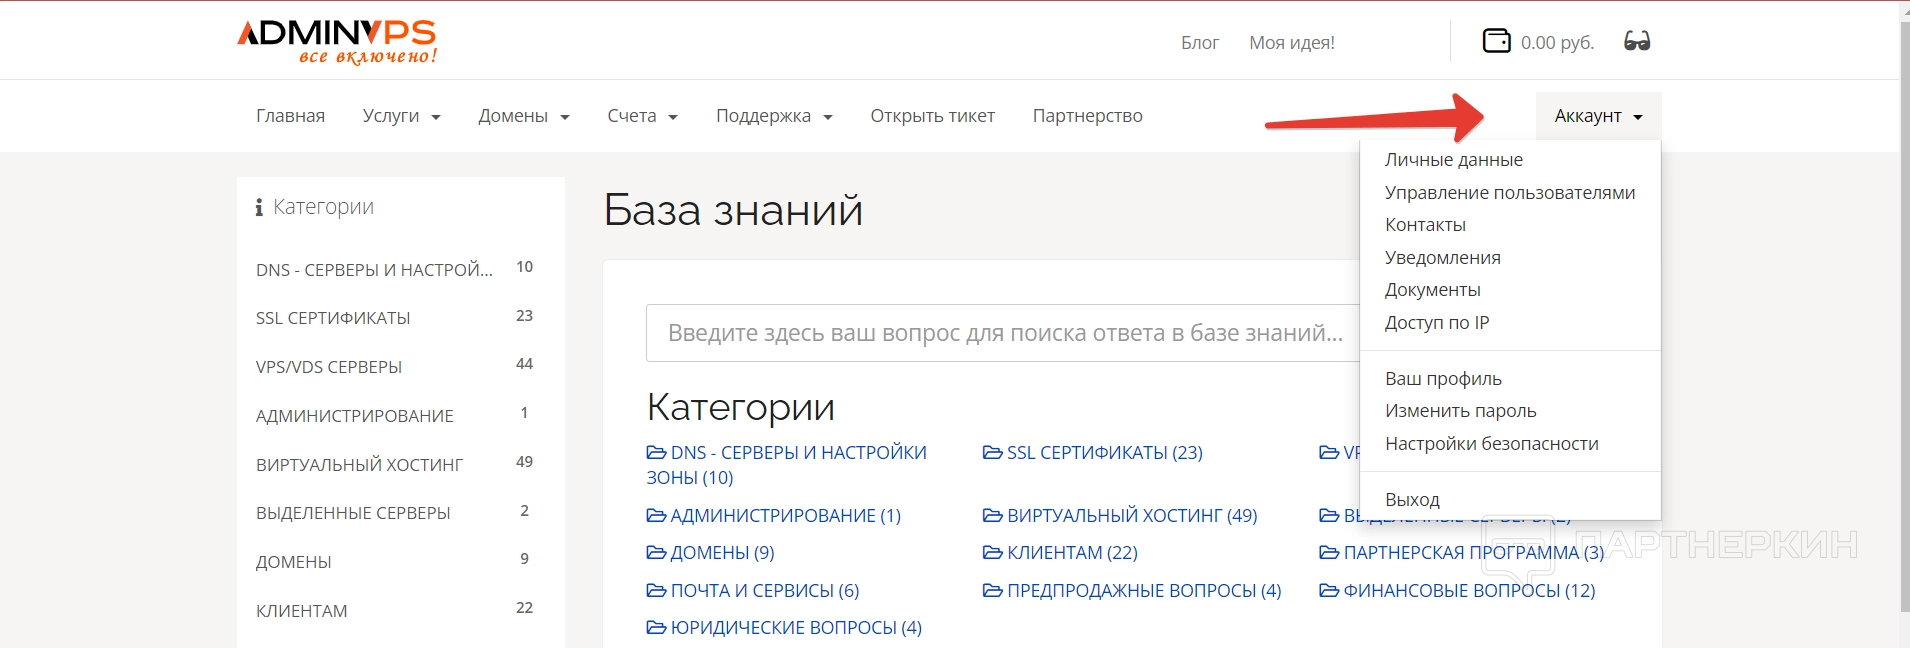Click the info icon beside Категории
This screenshot has width=1910, height=648.
coord(259,207)
